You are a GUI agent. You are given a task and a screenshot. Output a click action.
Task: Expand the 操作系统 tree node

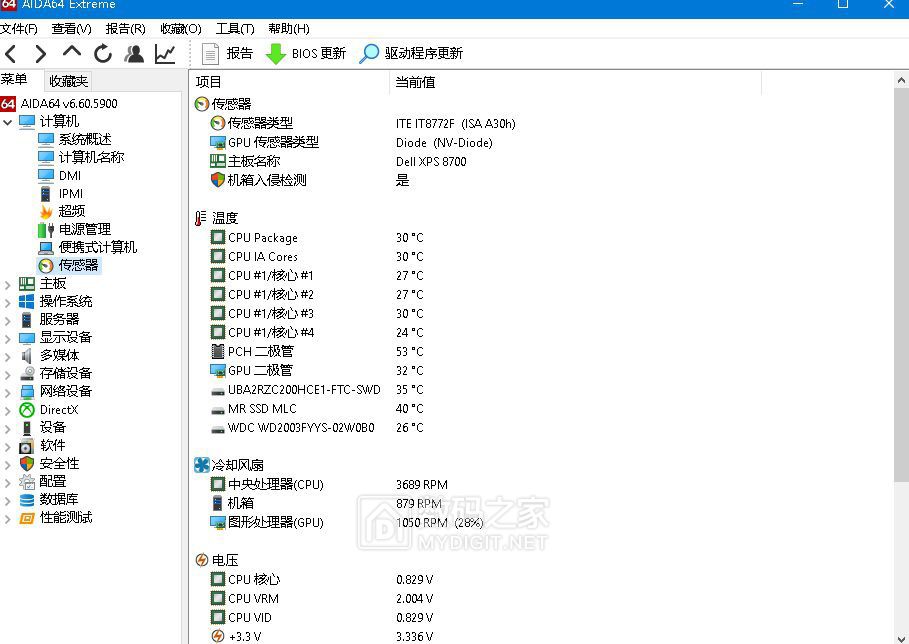[x=8, y=303]
